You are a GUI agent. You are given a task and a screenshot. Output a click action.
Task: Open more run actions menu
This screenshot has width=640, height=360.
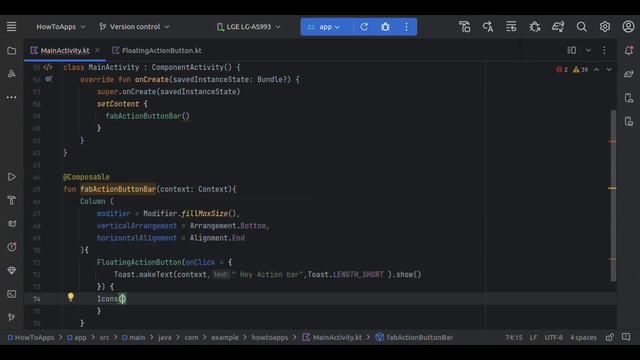click(406, 27)
